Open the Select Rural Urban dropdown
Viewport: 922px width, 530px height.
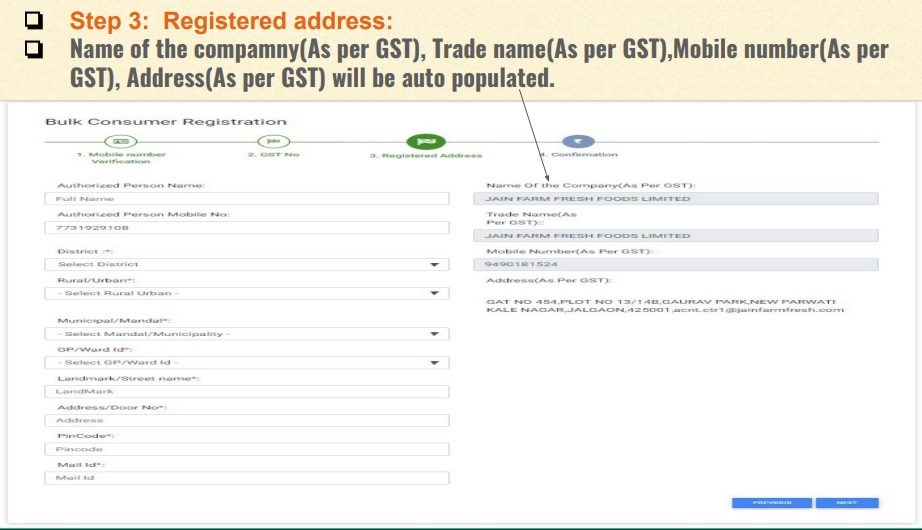[x=247, y=293]
